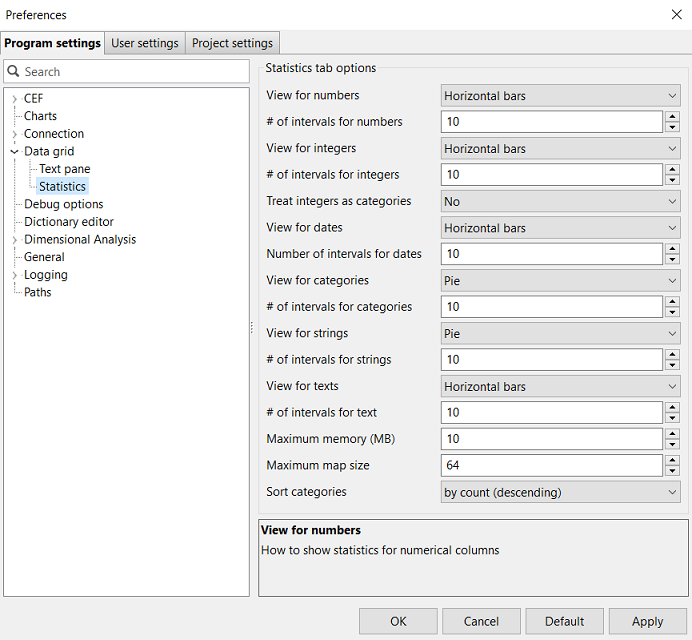Restore settings with Default button
This screenshot has height=640, width=692.
click(x=564, y=621)
